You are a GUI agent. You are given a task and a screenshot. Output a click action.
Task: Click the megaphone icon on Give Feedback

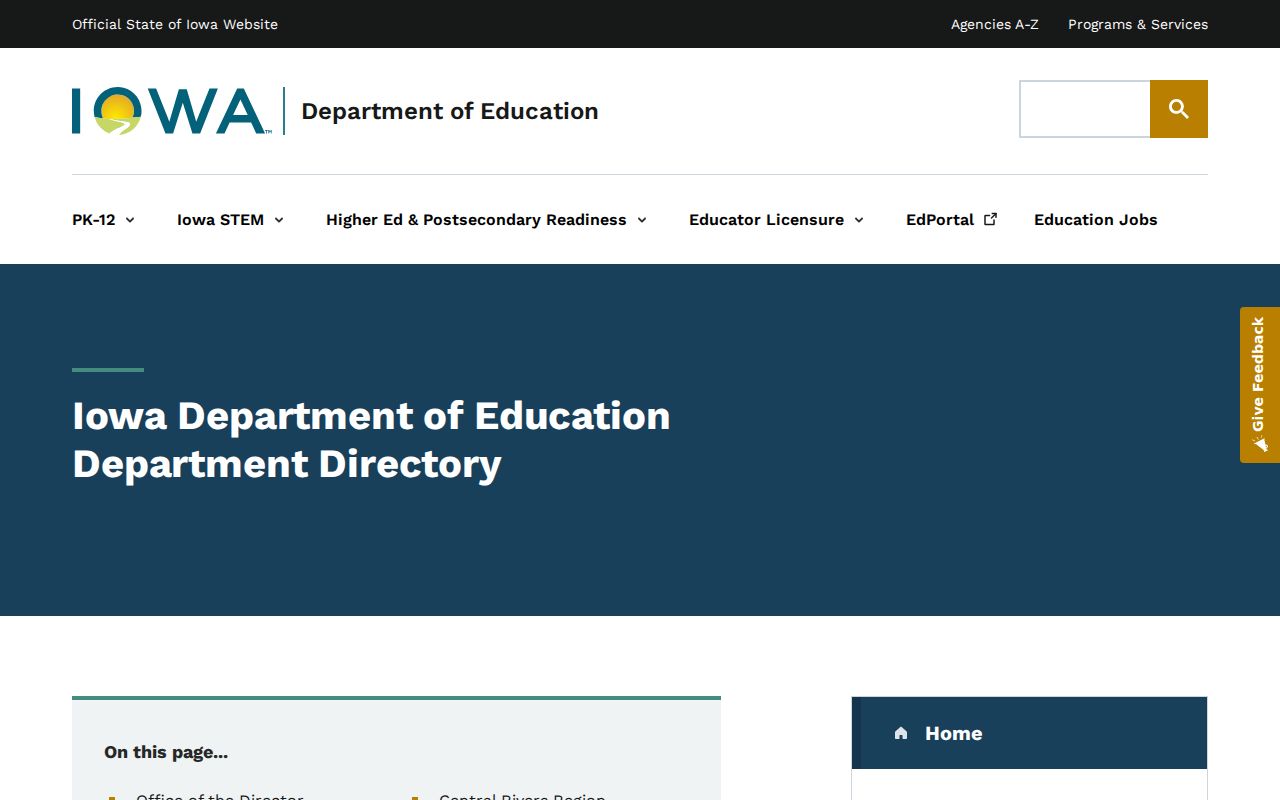pyautogui.click(x=1259, y=443)
